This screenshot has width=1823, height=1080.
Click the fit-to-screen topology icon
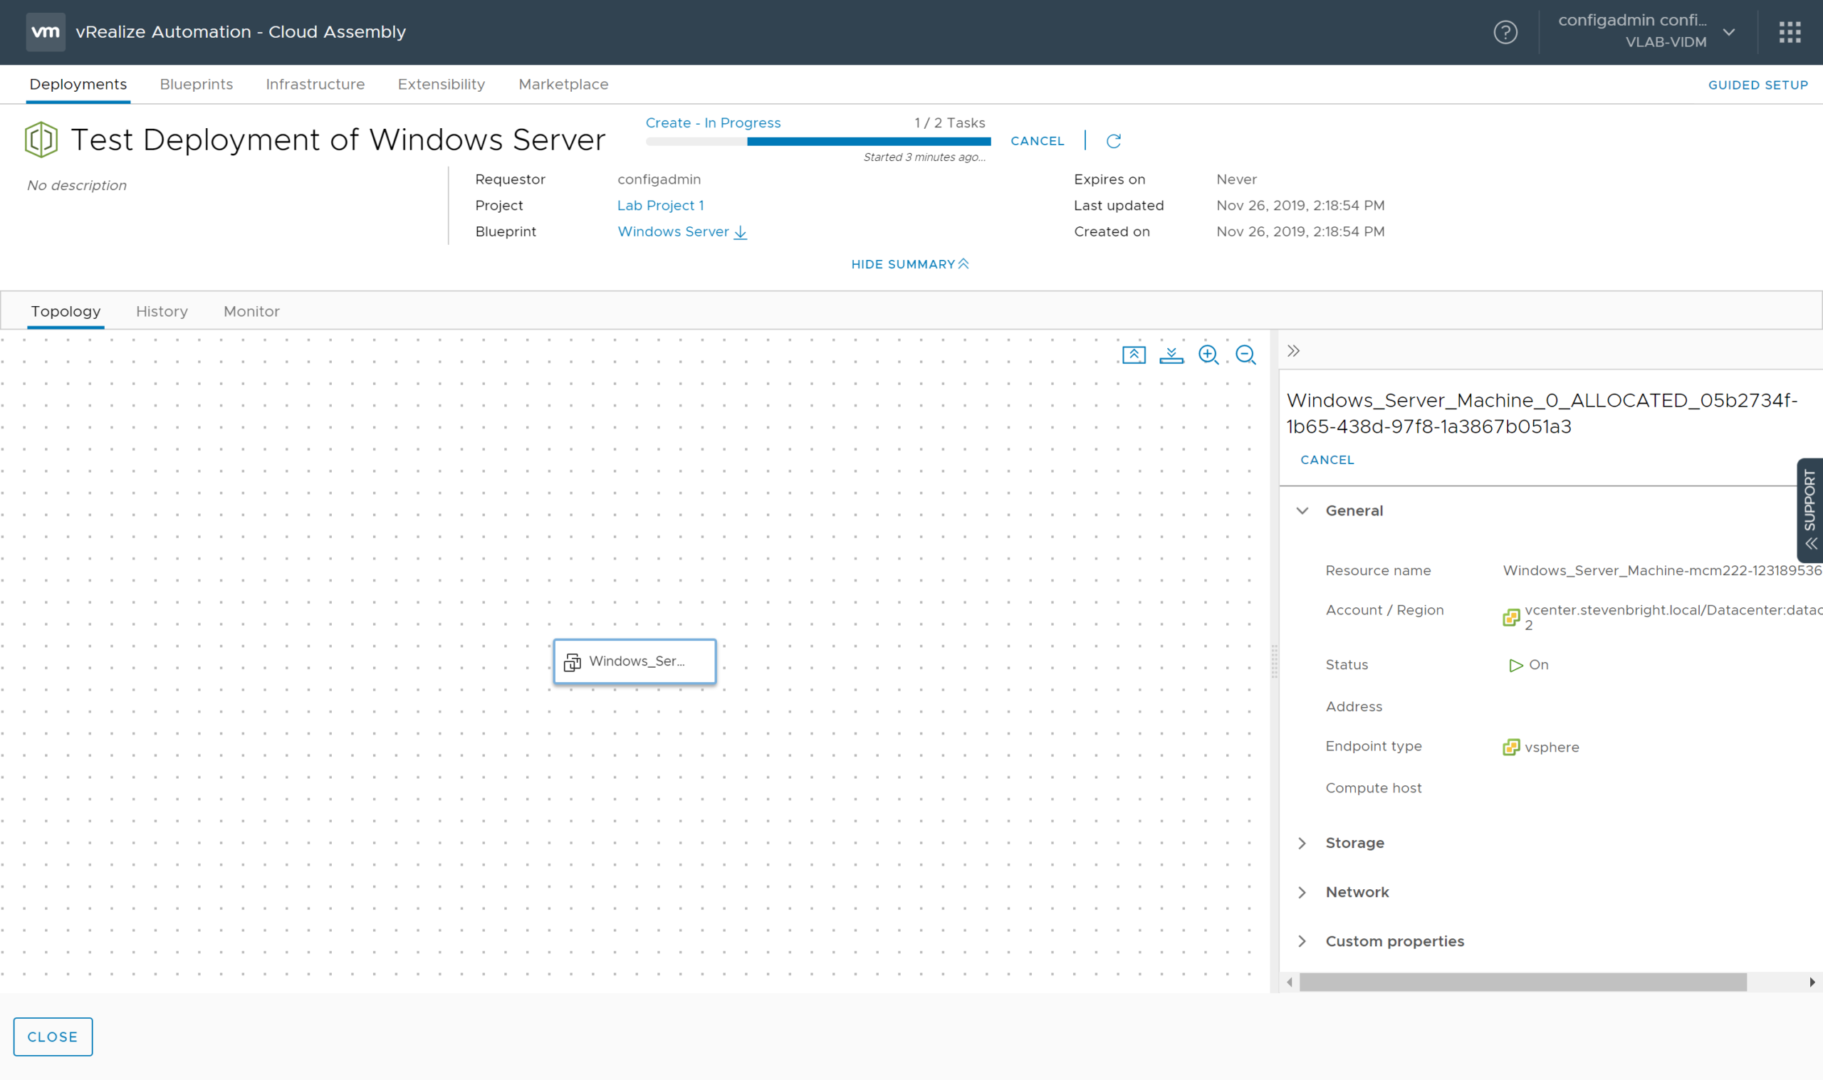(1133, 355)
